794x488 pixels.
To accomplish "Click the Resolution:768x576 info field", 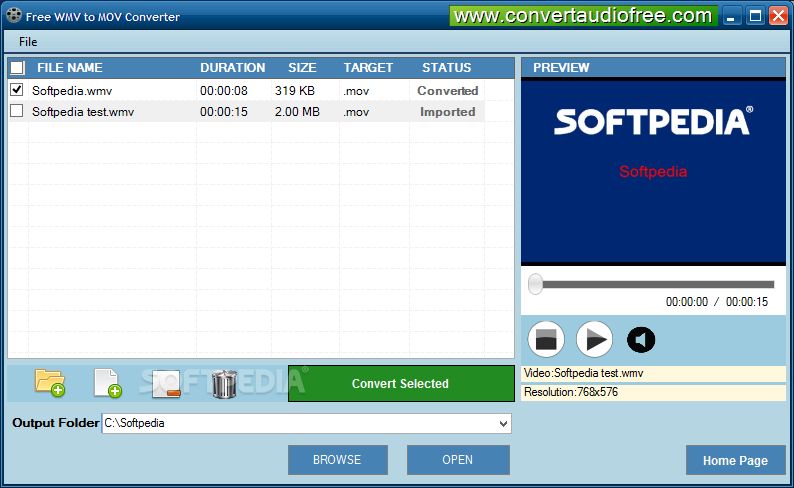I will (653, 392).
